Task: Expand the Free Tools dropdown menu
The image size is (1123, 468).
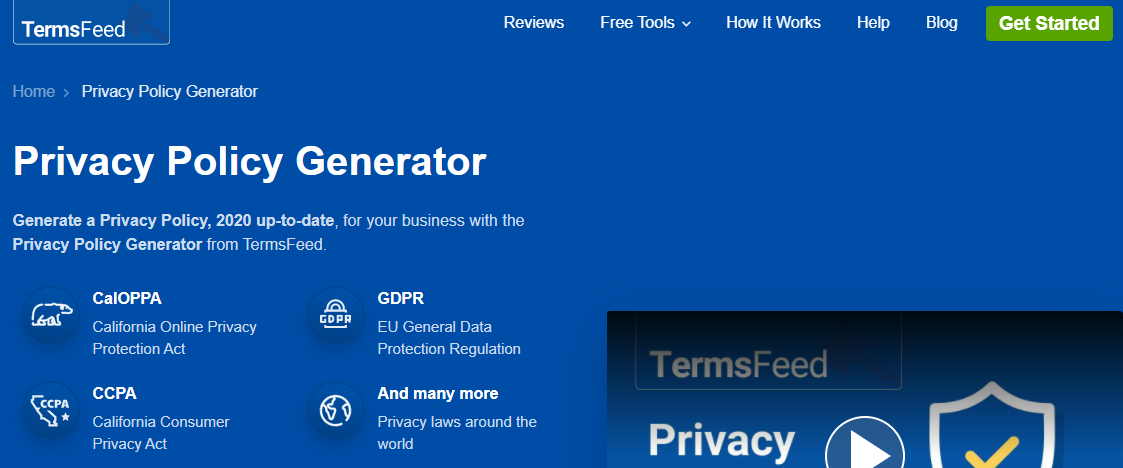Action: [x=645, y=23]
